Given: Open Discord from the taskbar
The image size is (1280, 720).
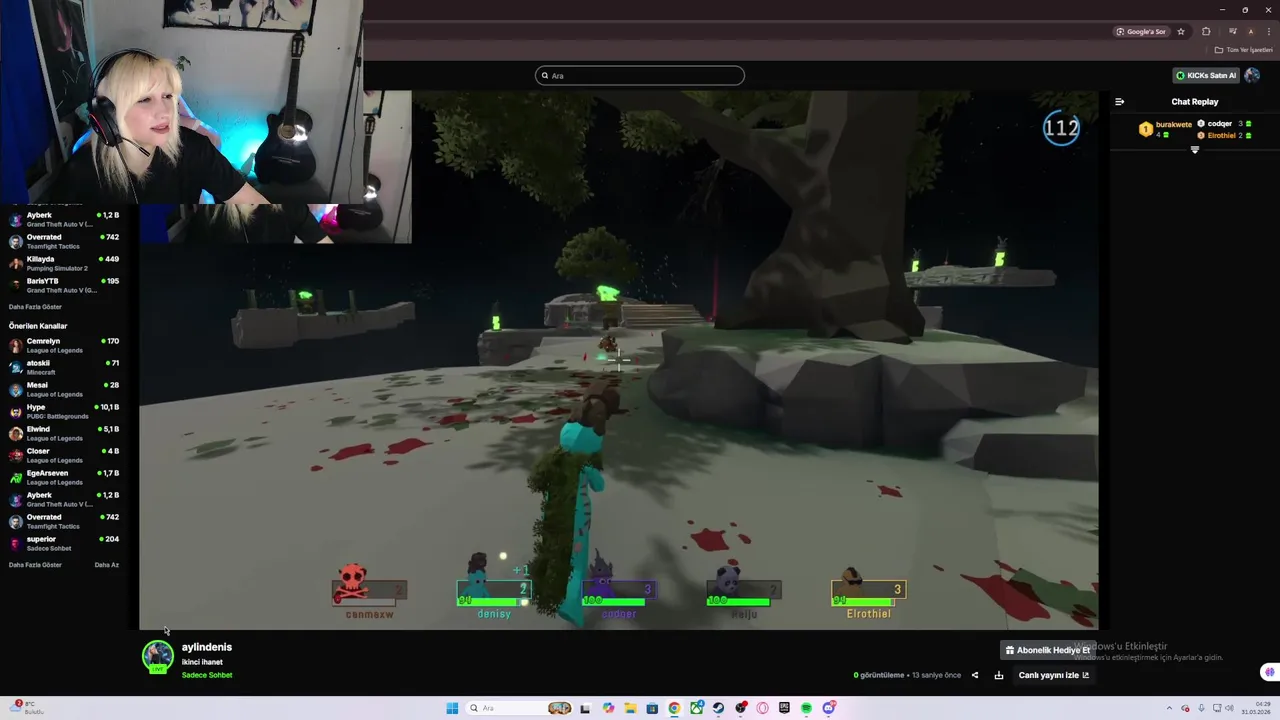Looking at the screenshot, I should pos(829,708).
